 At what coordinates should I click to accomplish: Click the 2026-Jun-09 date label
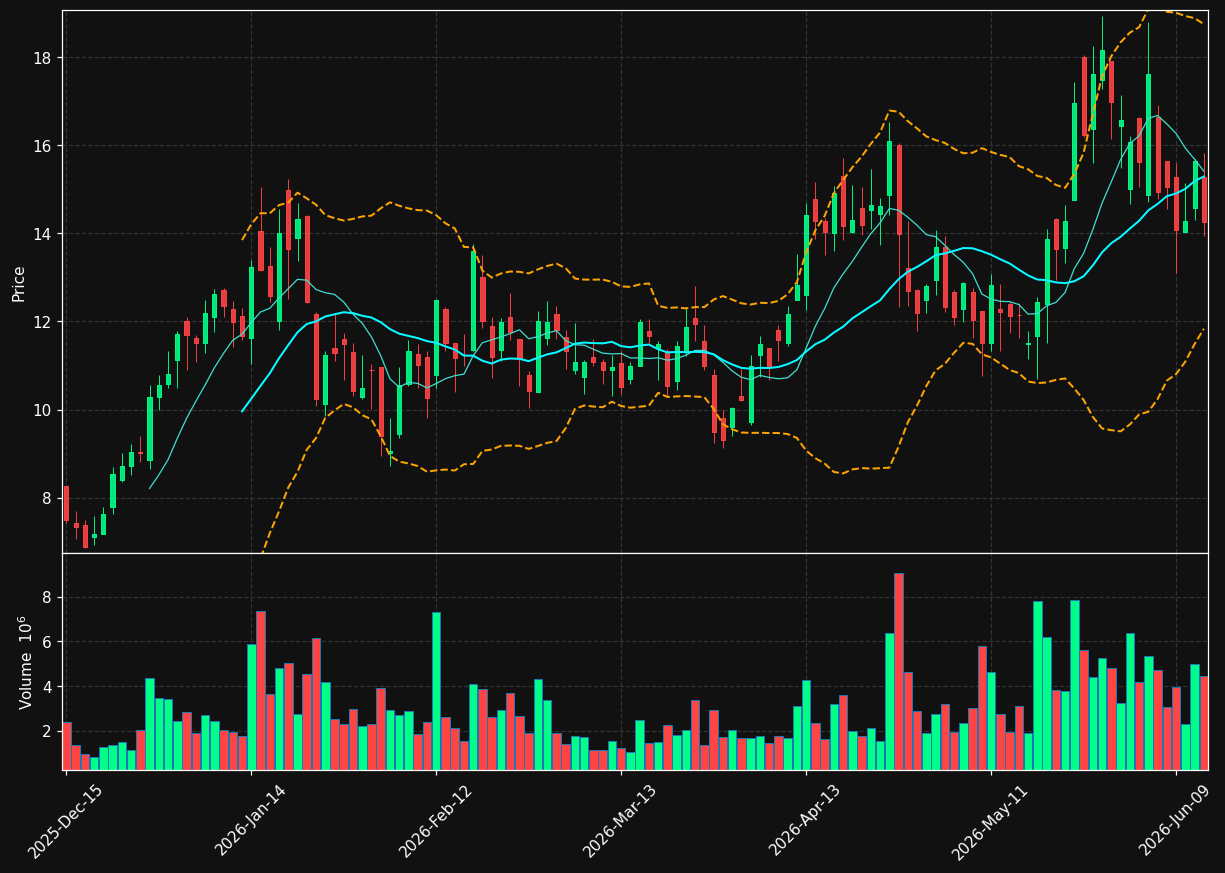click(1176, 821)
